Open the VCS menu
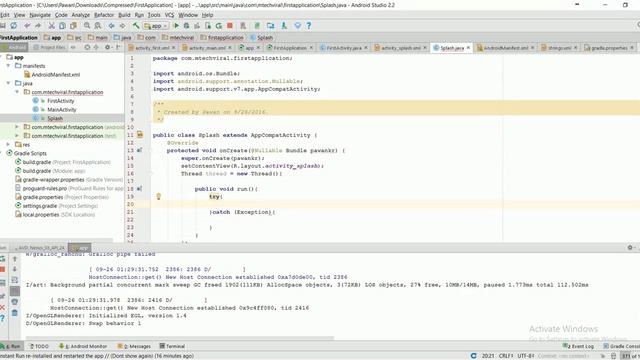 pos(169,15)
